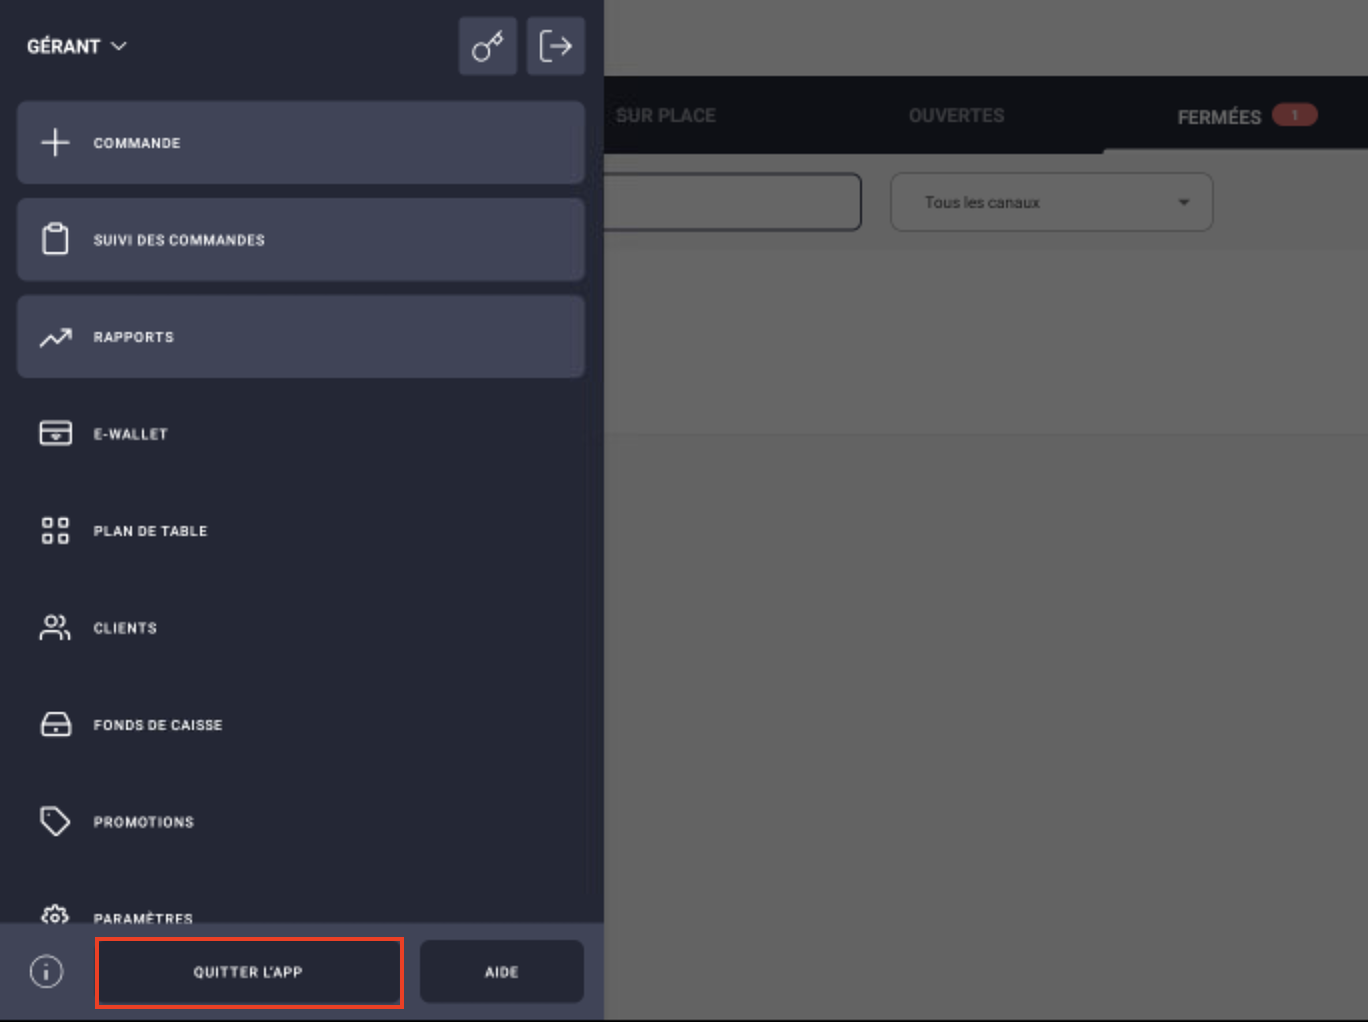Click the Plan de Table grid icon
Viewport: 1368px width, 1022px height.
tap(55, 530)
